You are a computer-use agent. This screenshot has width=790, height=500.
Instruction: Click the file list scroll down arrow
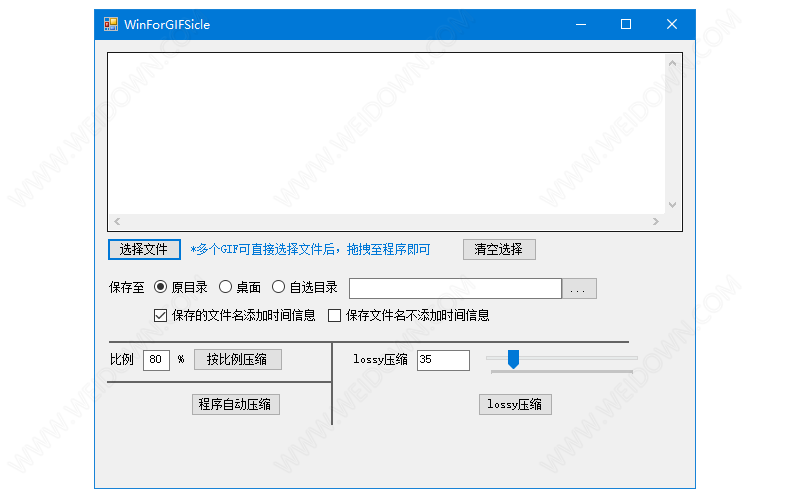672,204
